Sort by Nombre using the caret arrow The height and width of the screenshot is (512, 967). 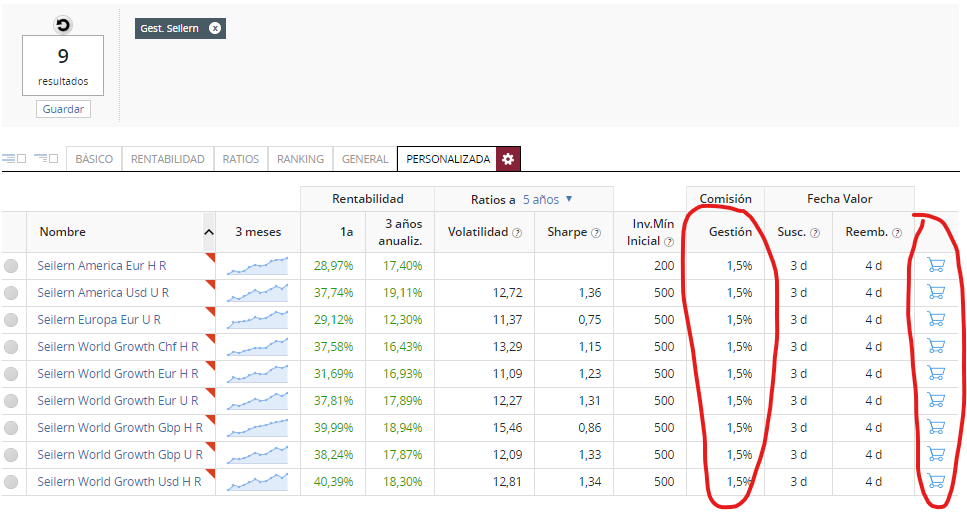[x=208, y=232]
